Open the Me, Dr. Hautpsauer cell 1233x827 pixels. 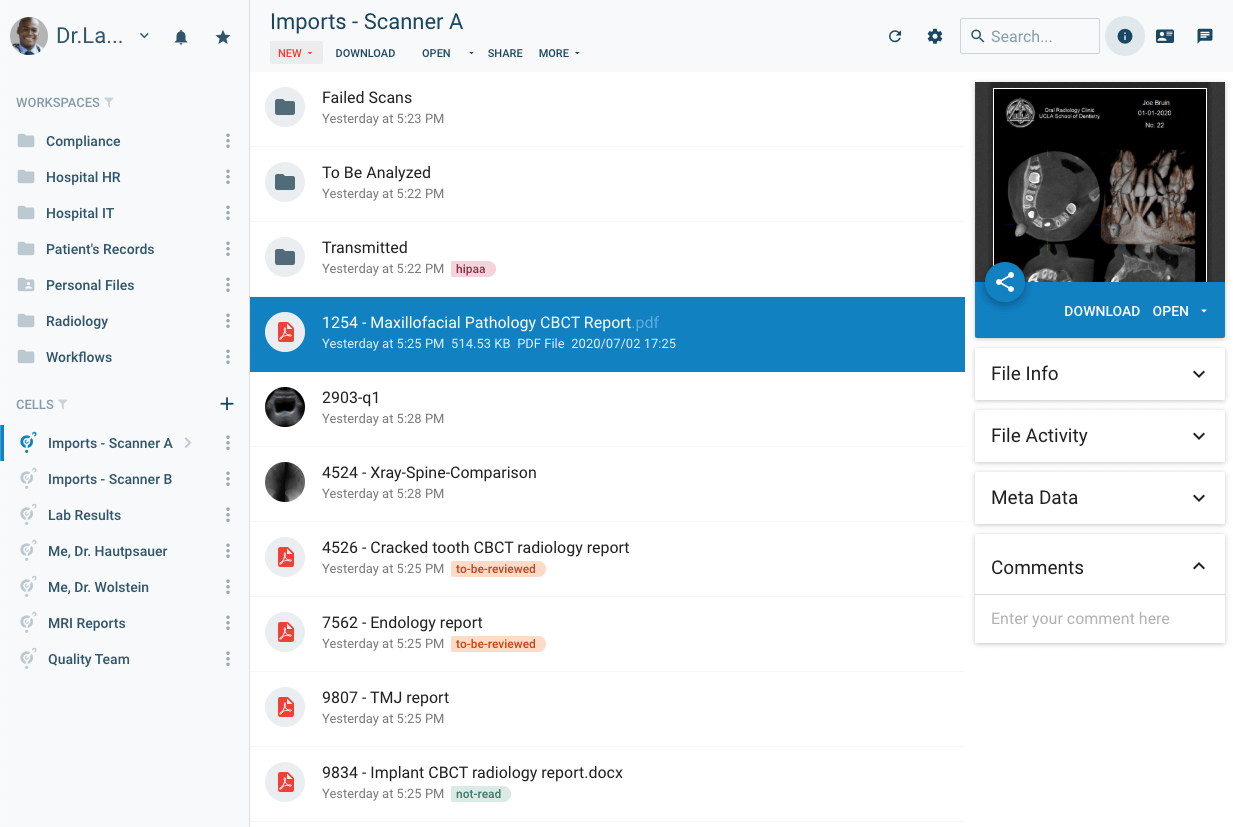click(107, 551)
